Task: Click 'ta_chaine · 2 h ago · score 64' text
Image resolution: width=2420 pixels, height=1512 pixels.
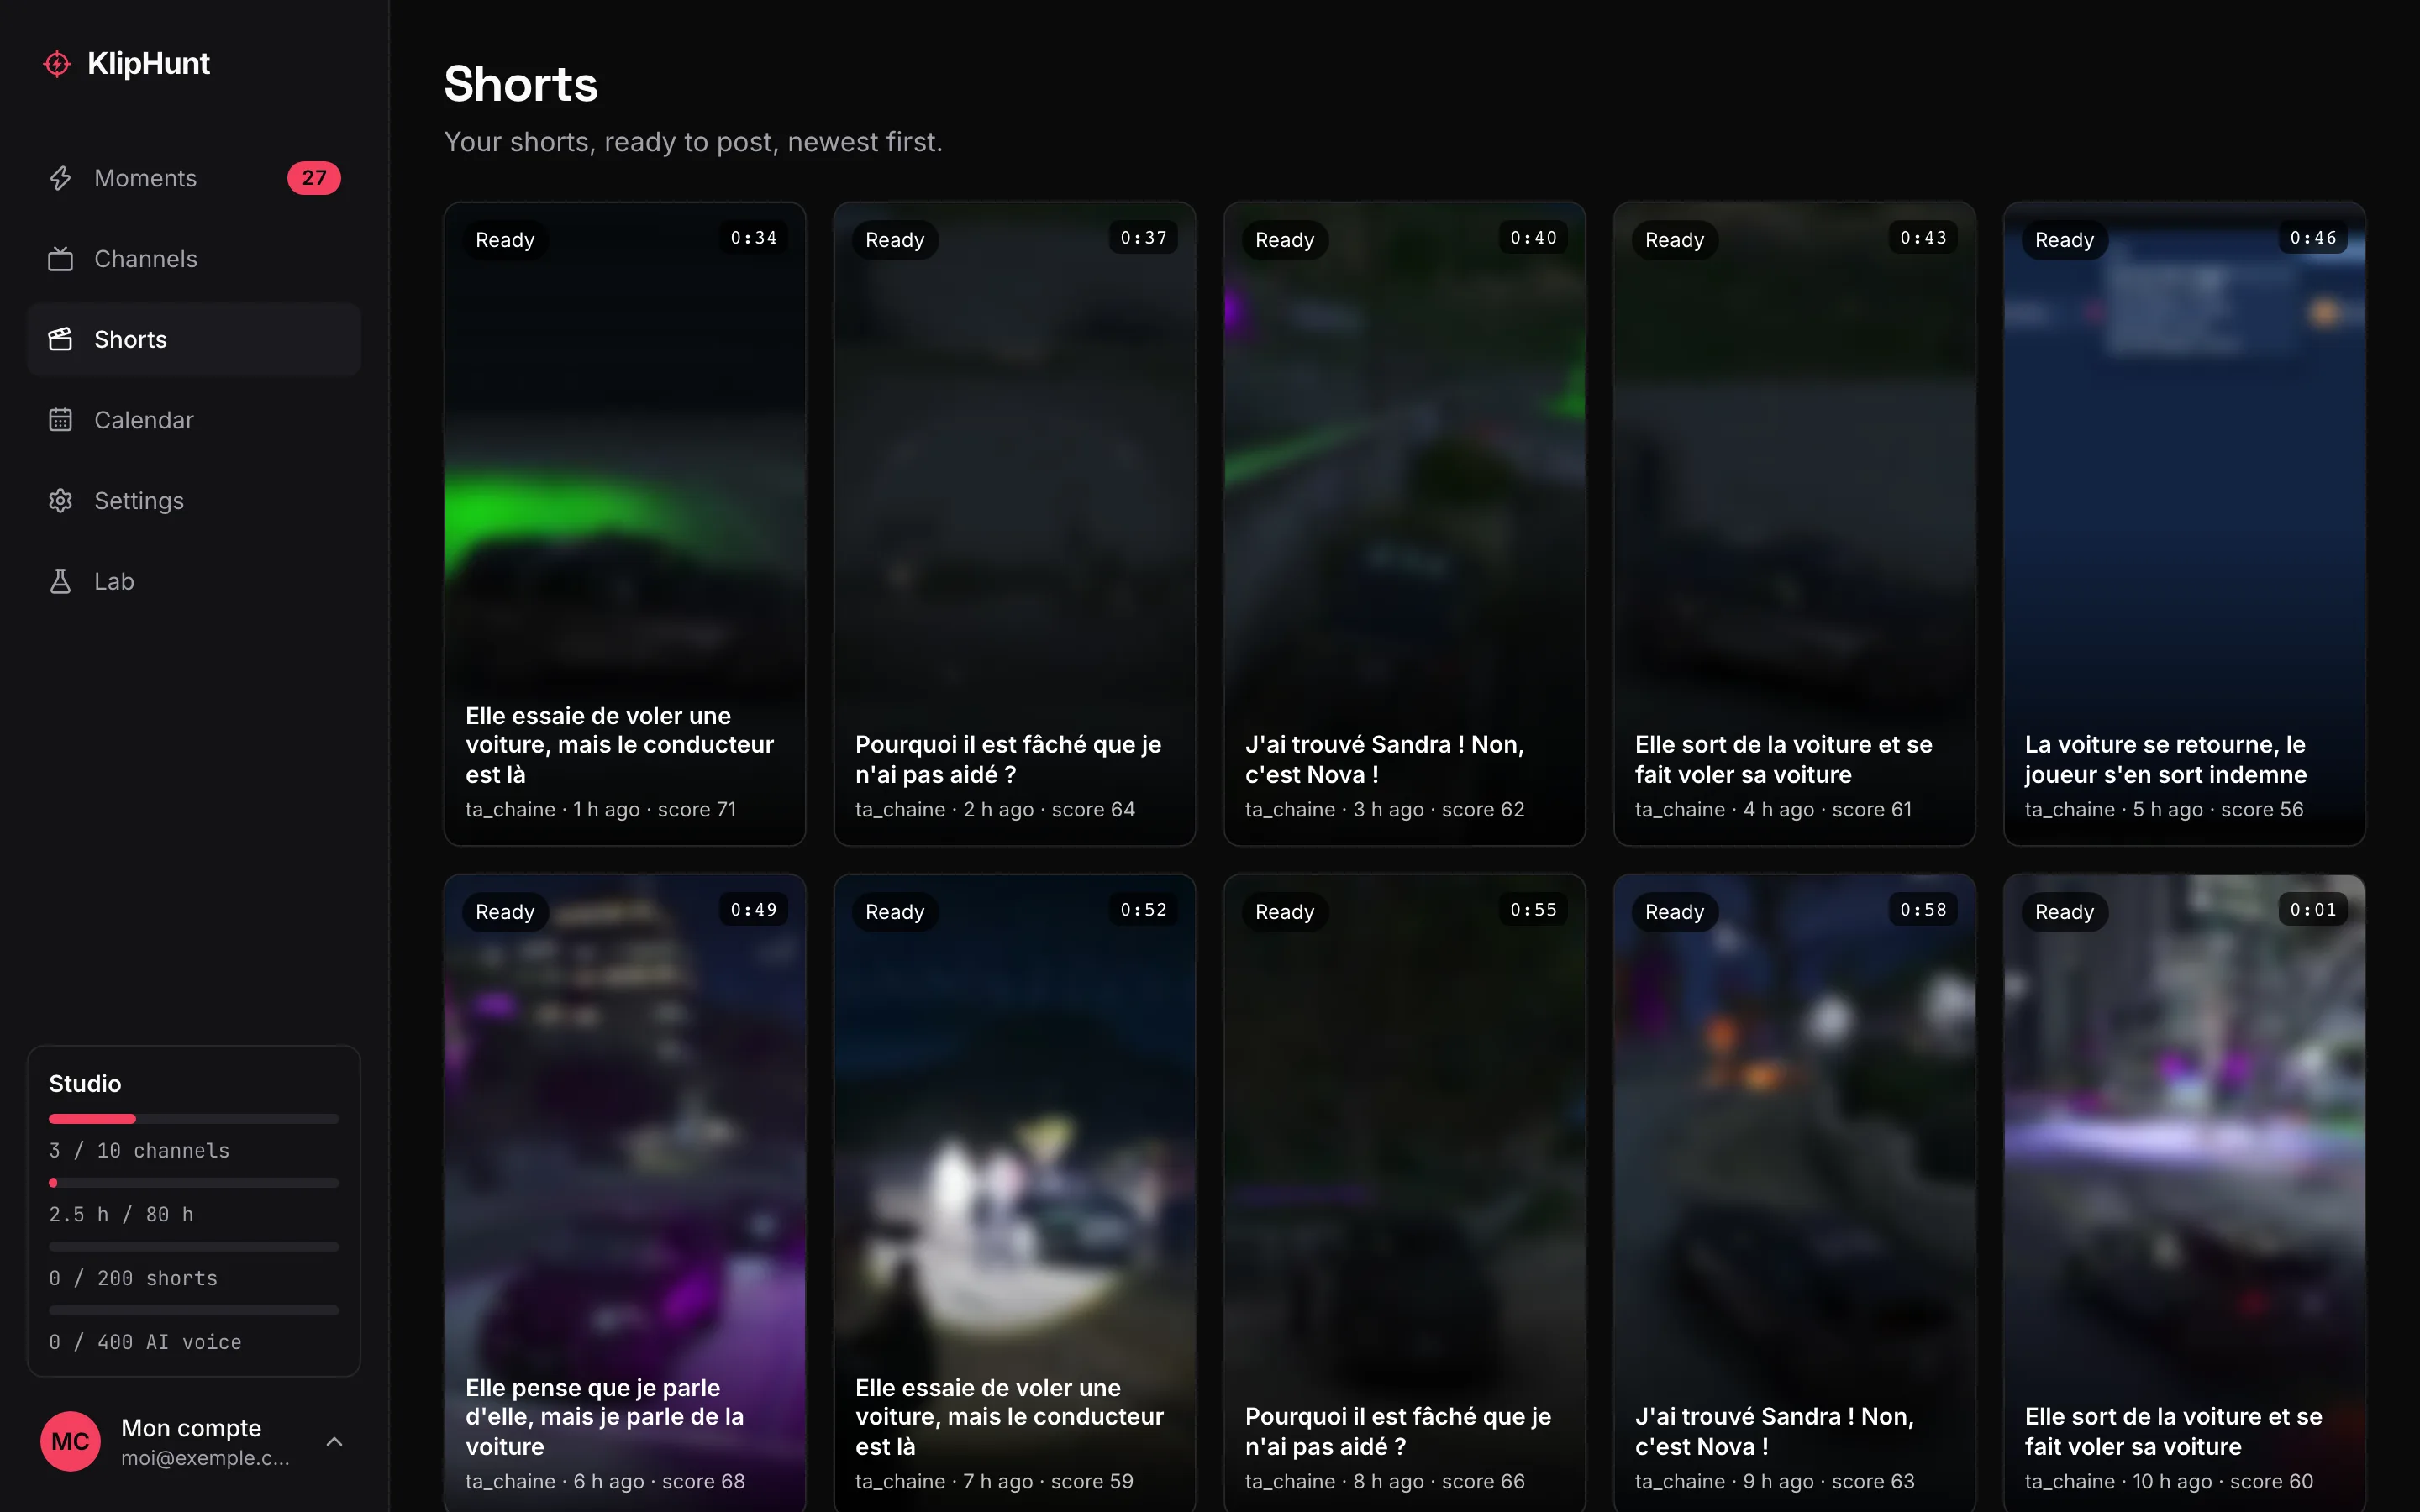Action: click(995, 810)
